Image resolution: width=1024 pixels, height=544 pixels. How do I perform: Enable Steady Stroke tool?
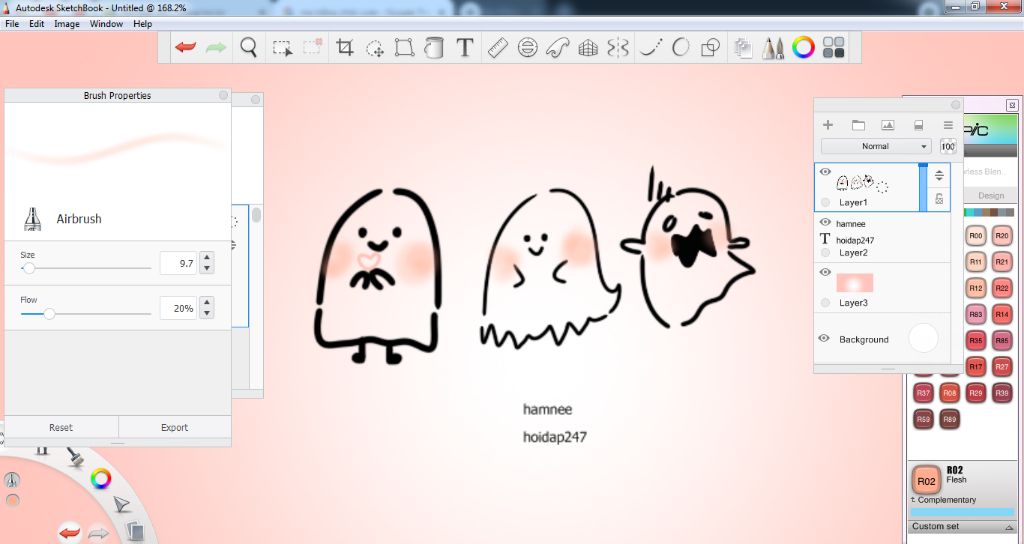[x=650, y=47]
